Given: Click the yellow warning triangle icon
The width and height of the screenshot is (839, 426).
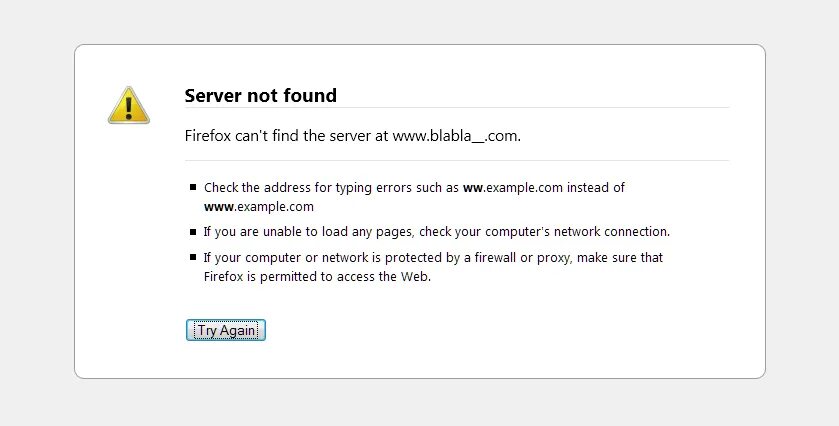Looking at the screenshot, I should click(x=129, y=105).
